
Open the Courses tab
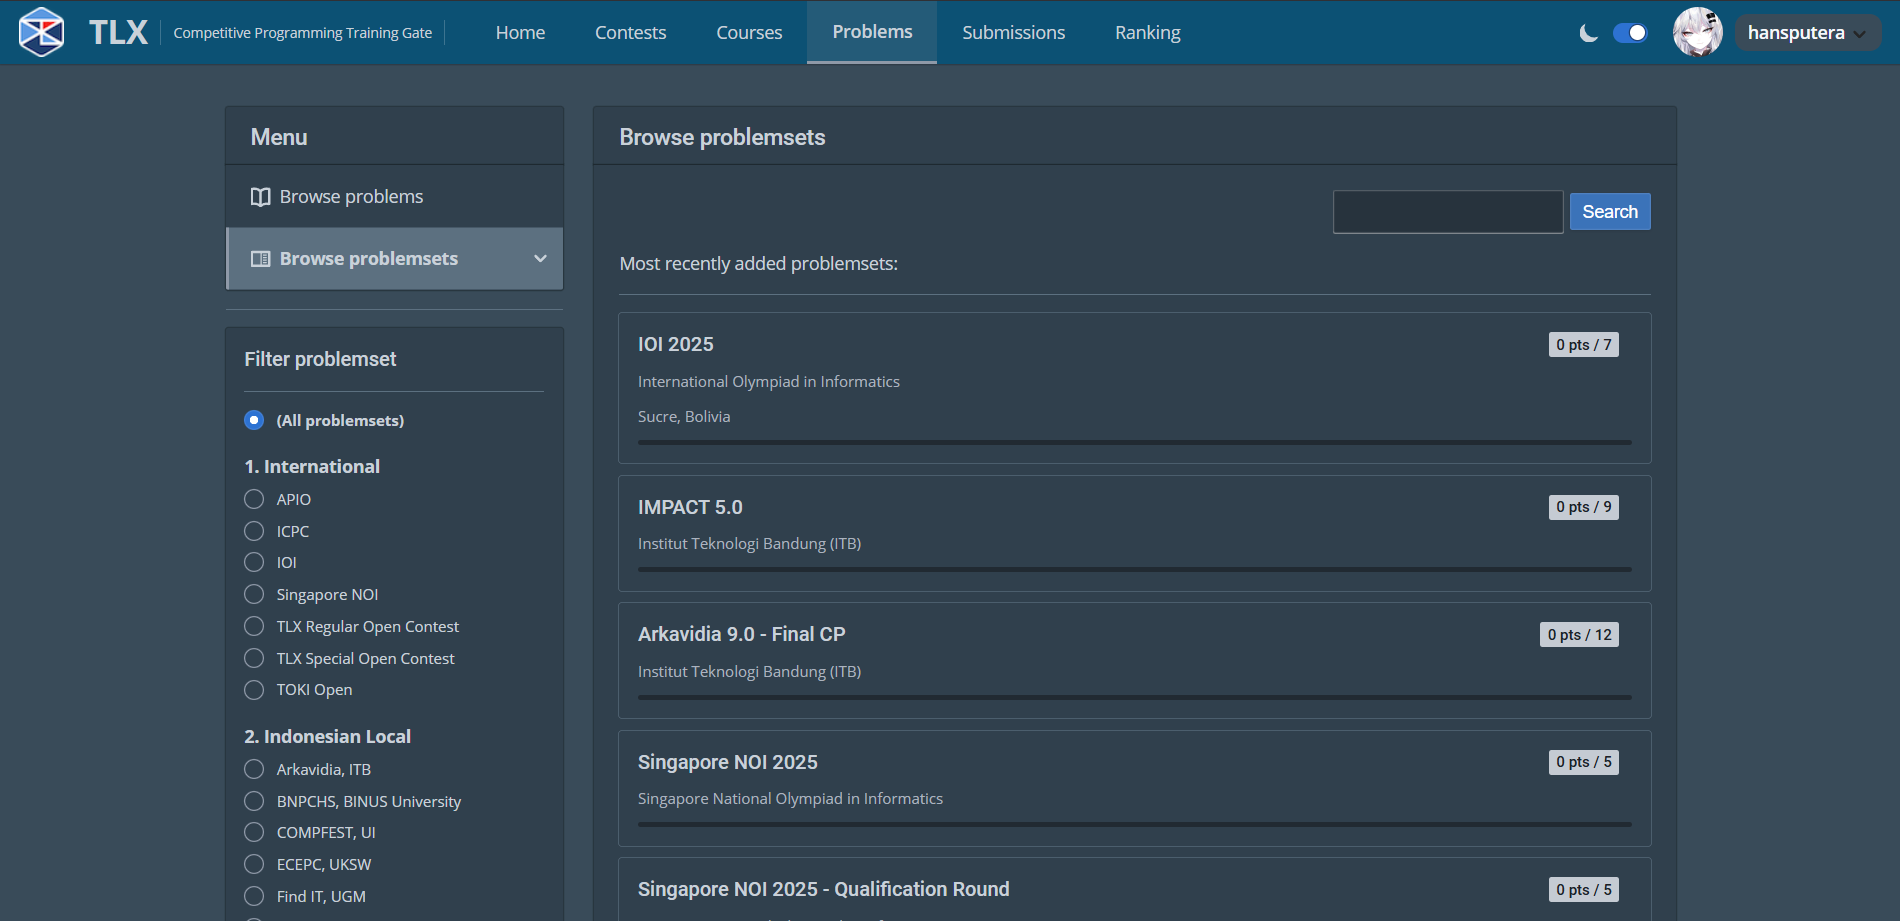coord(749,33)
